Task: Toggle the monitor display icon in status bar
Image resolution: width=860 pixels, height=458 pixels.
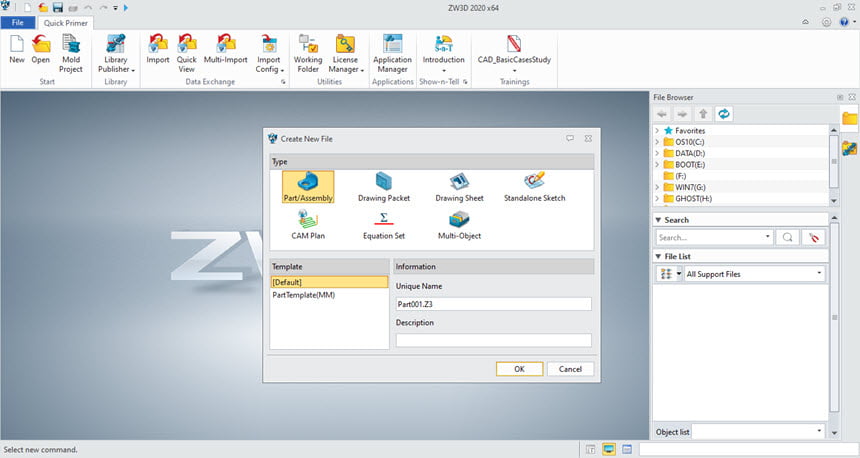Action: click(x=608, y=449)
